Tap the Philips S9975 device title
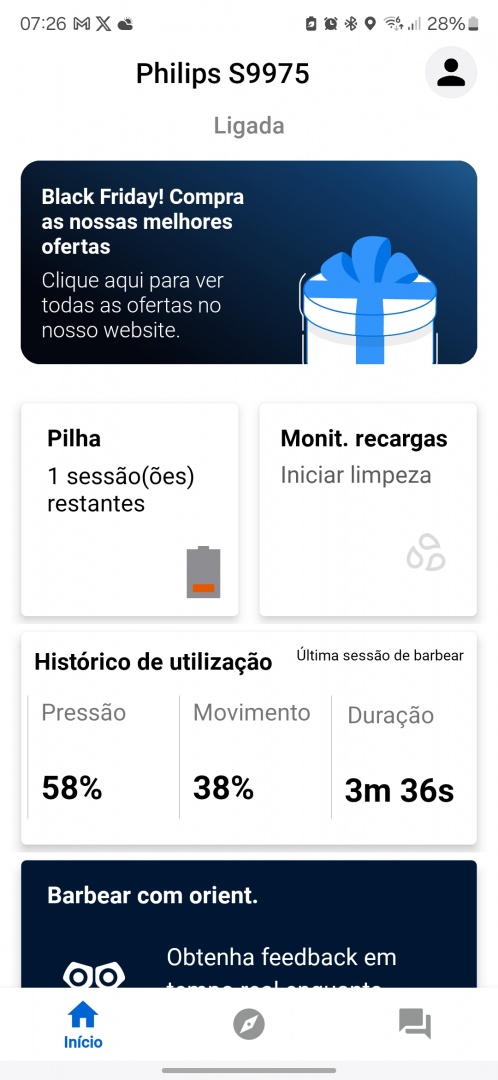This screenshot has height=1080, width=498. (x=222, y=74)
